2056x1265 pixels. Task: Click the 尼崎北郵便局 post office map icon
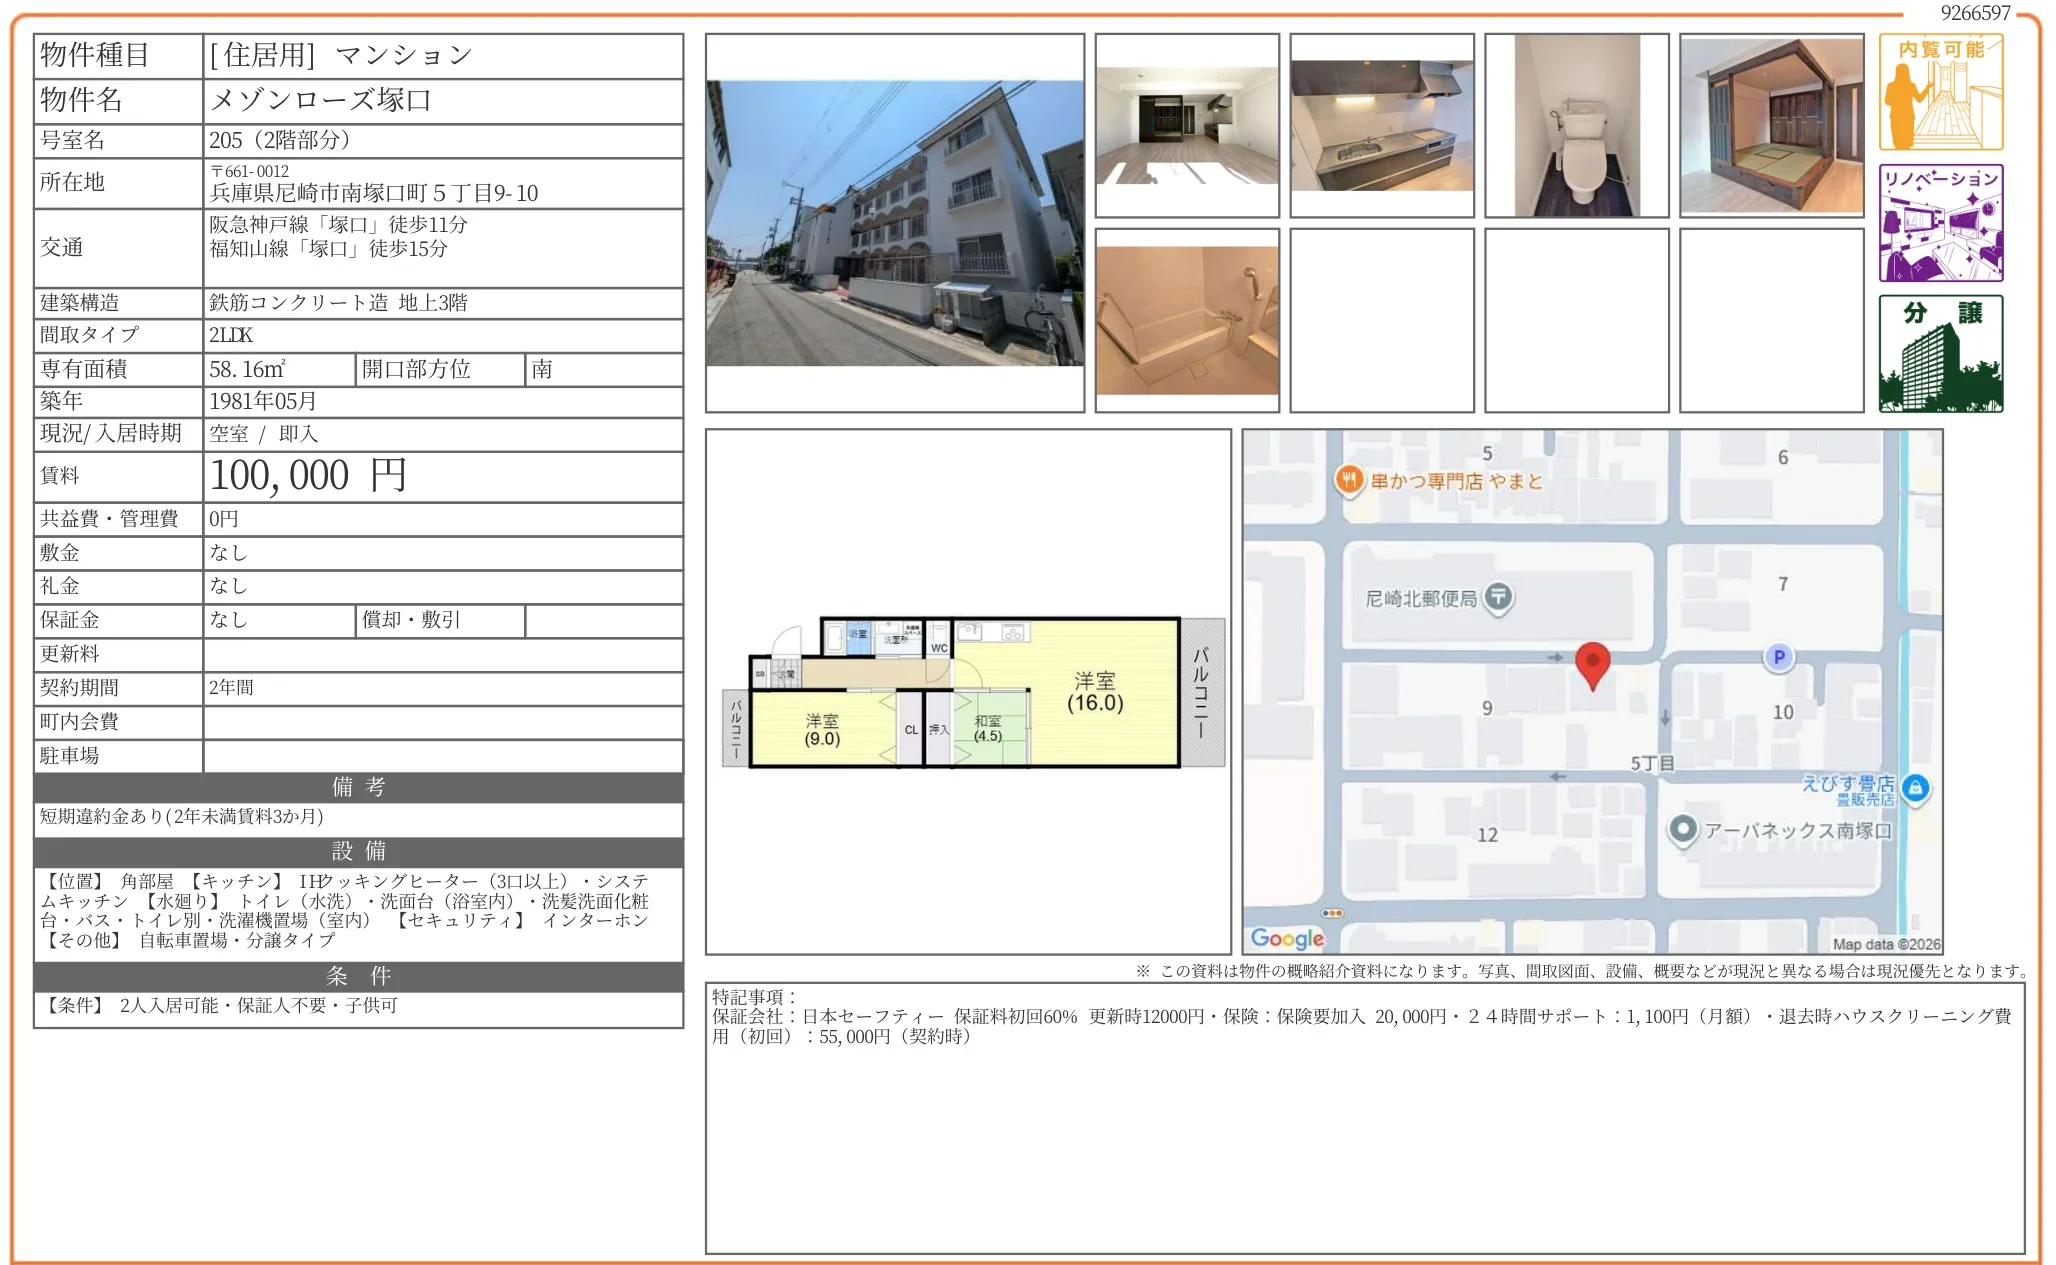(x=1498, y=597)
